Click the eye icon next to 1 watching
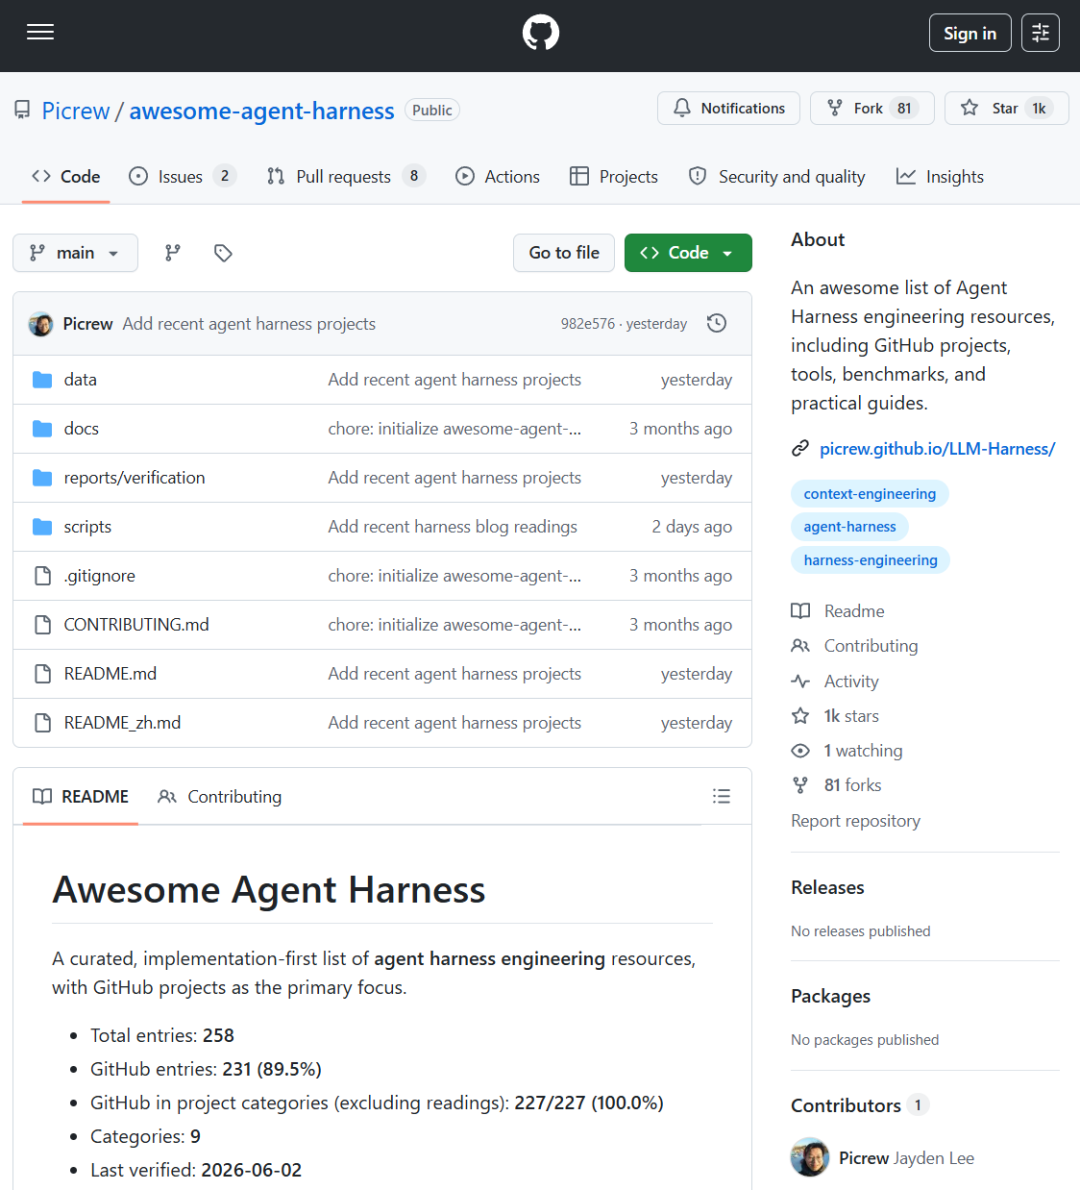The image size is (1080, 1190). [800, 751]
